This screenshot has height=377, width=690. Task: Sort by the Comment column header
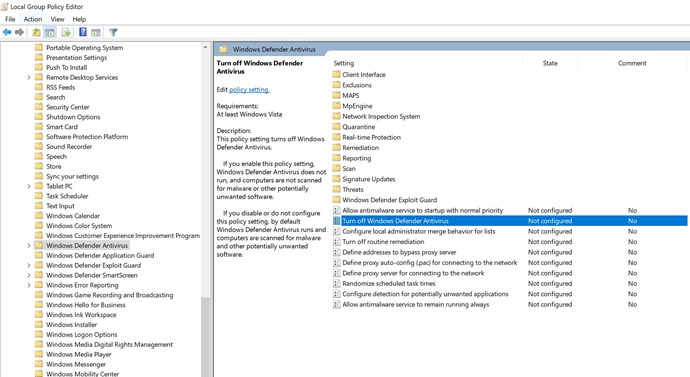632,63
